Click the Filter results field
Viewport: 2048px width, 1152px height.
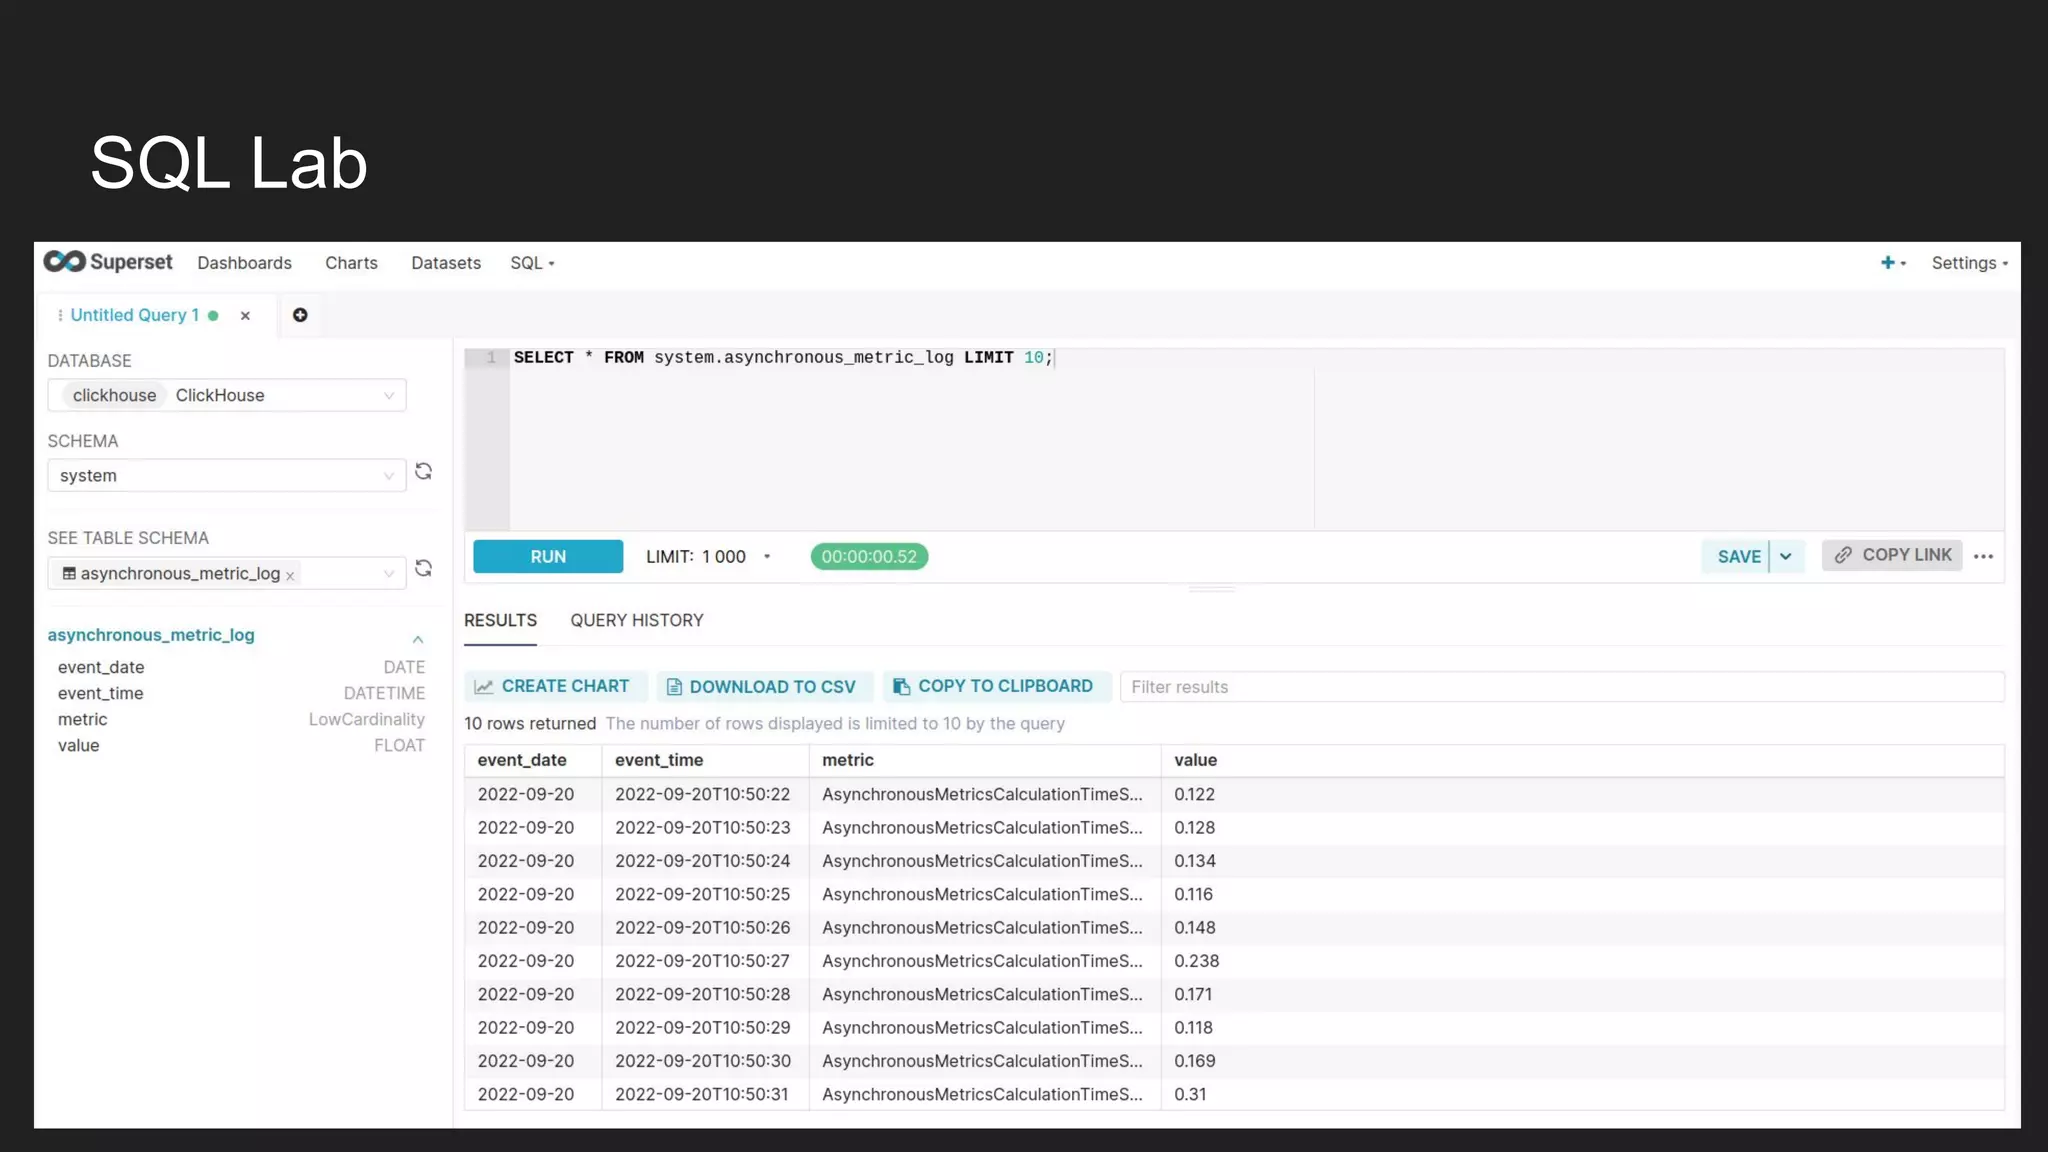(1560, 687)
